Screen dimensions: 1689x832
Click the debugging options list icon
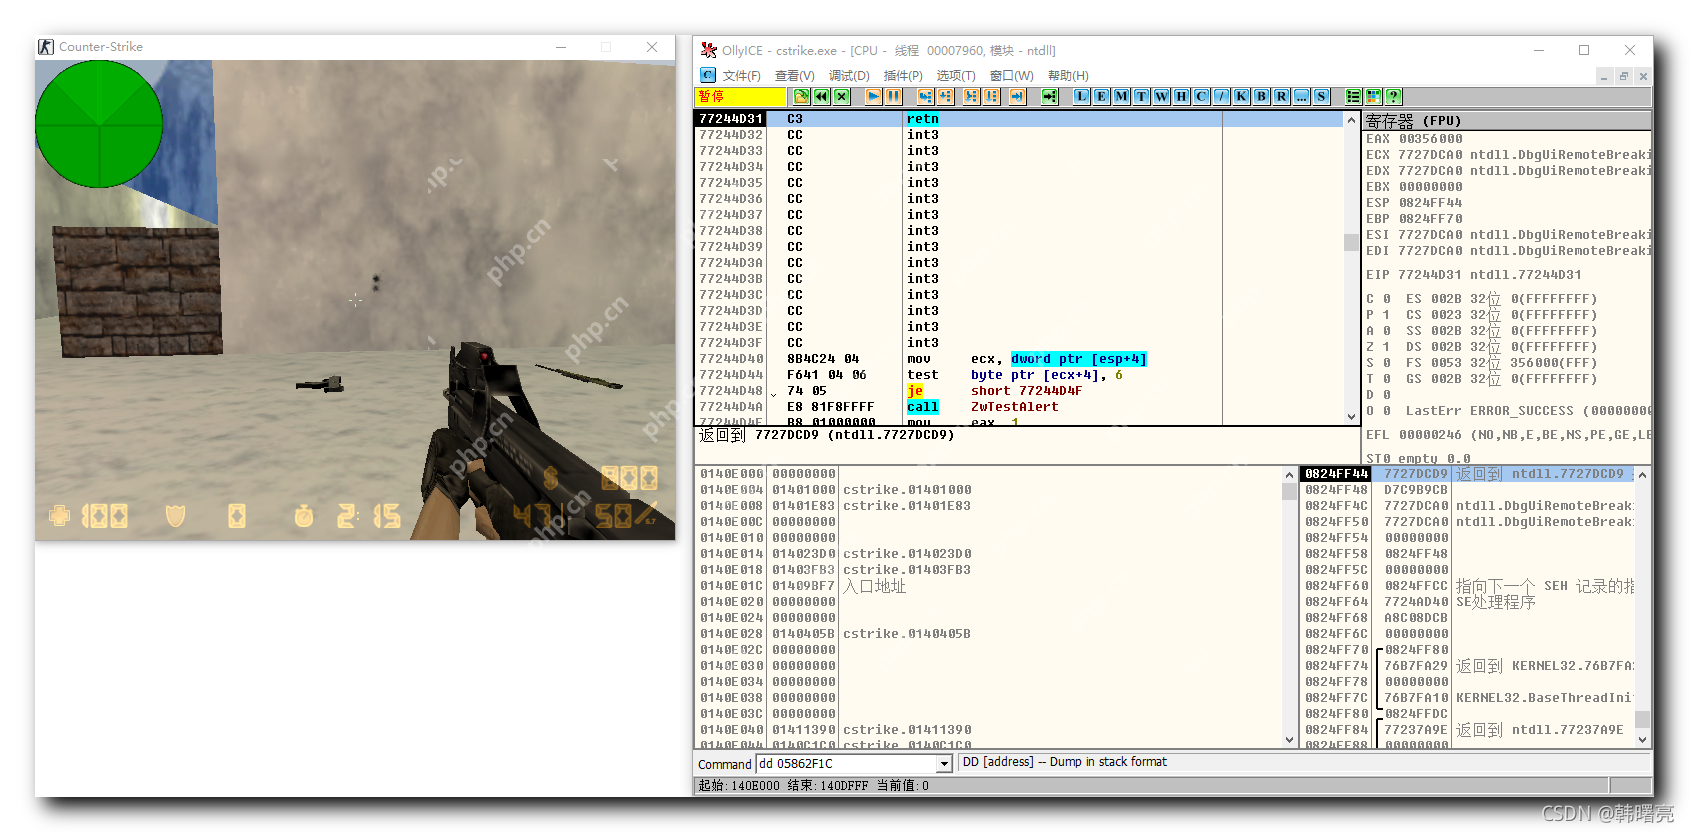1354,96
